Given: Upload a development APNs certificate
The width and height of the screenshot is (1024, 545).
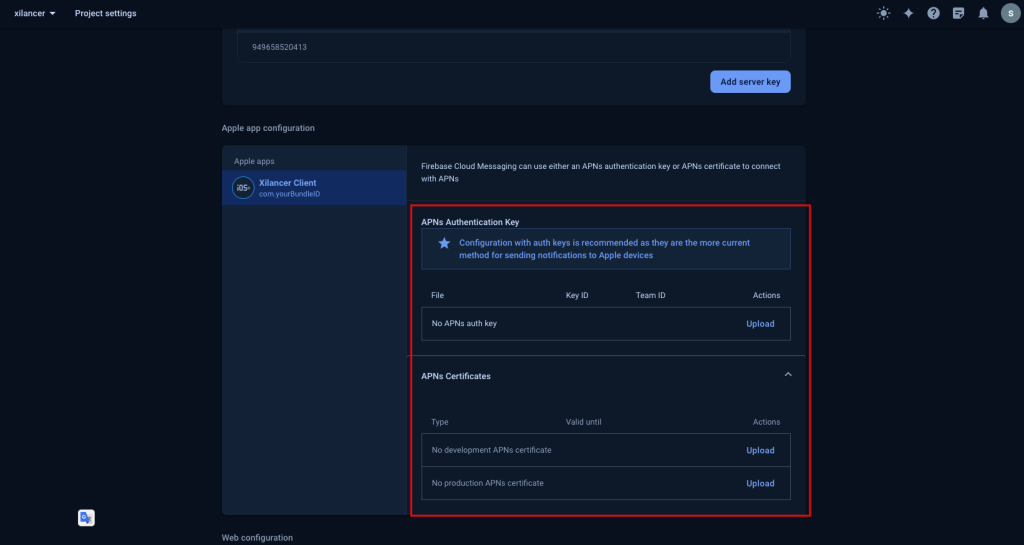Looking at the screenshot, I should 760,450.
